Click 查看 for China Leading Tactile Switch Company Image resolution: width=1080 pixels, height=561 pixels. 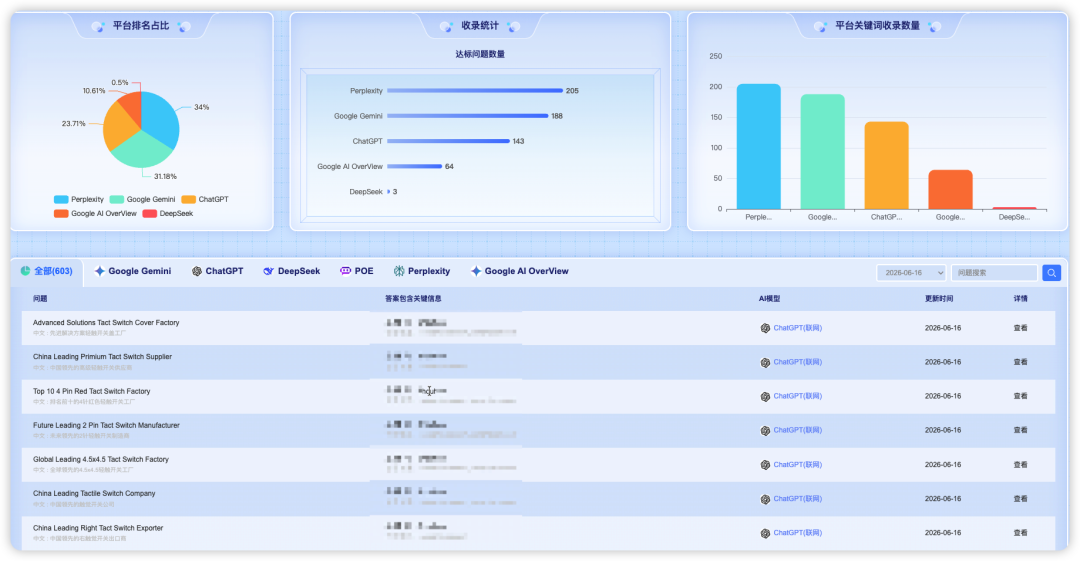click(1020, 498)
